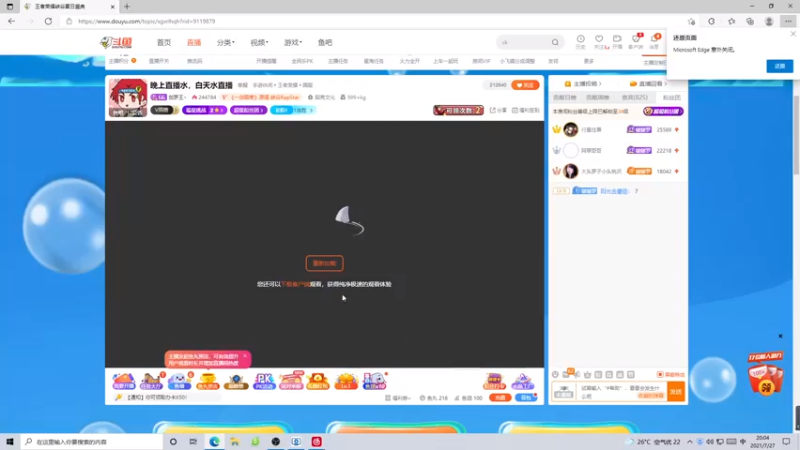The height and width of the screenshot is (450, 800).
Task: Click 全民乐PK in streamer toolbar
Action: [x=302, y=61]
